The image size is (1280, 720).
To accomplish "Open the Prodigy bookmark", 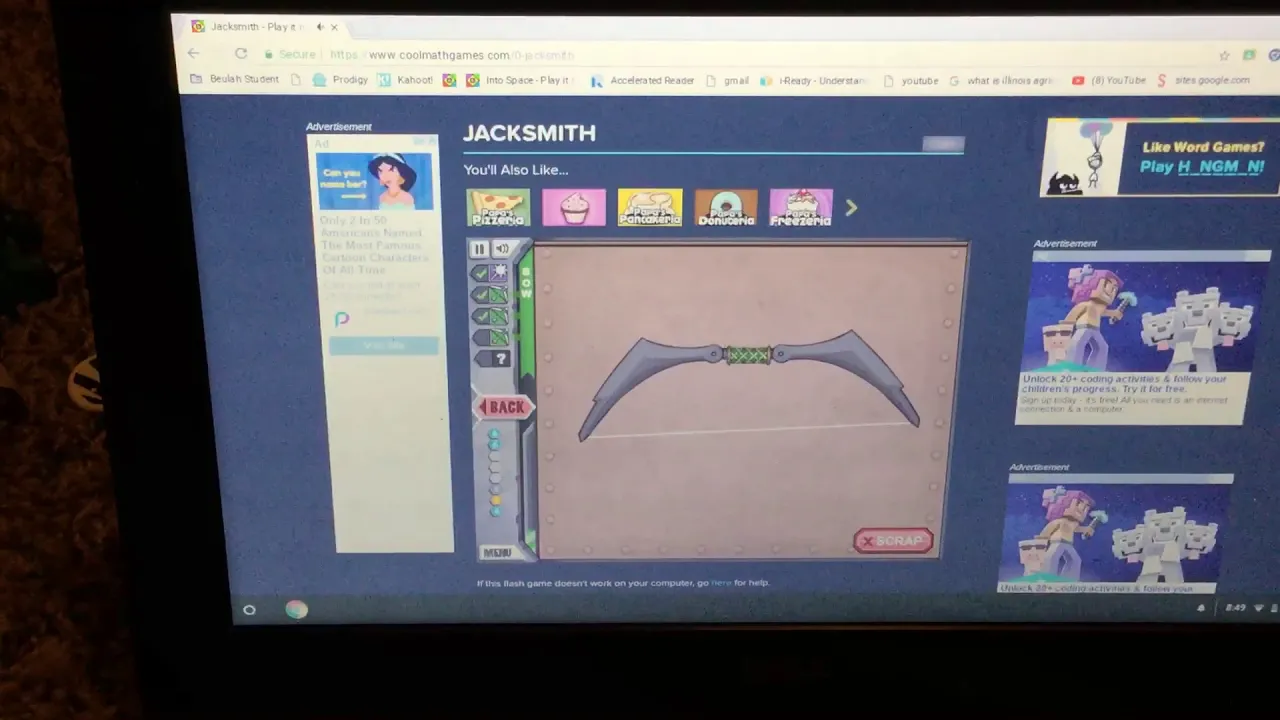I will pos(341,79).
